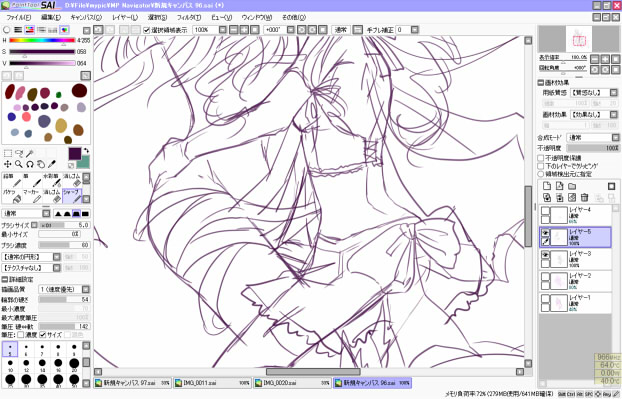The height and width of the screenshot is (399, 622).
Task: Collapse the 詳細設定 section
Action: point(5,279)
